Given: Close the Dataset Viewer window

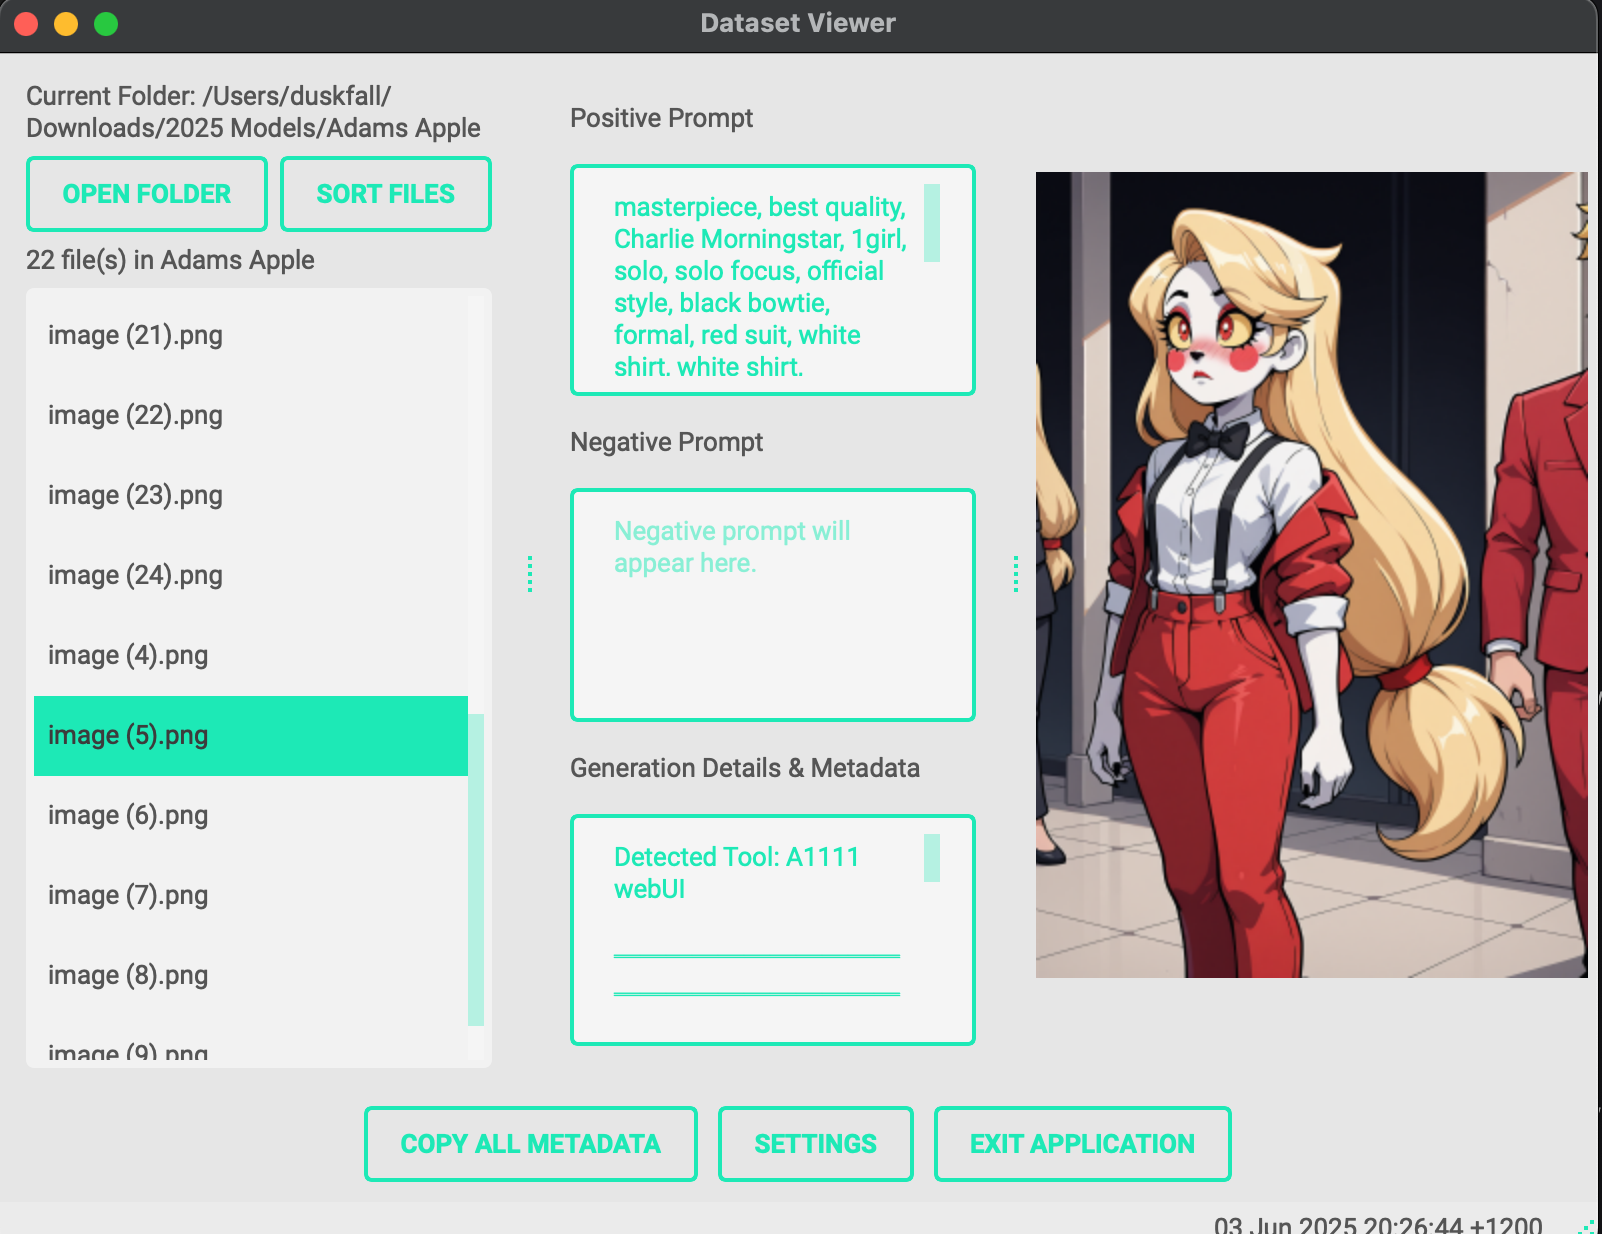Looking at the screenshot, I should pyautogui.click(x=26, y=23).
